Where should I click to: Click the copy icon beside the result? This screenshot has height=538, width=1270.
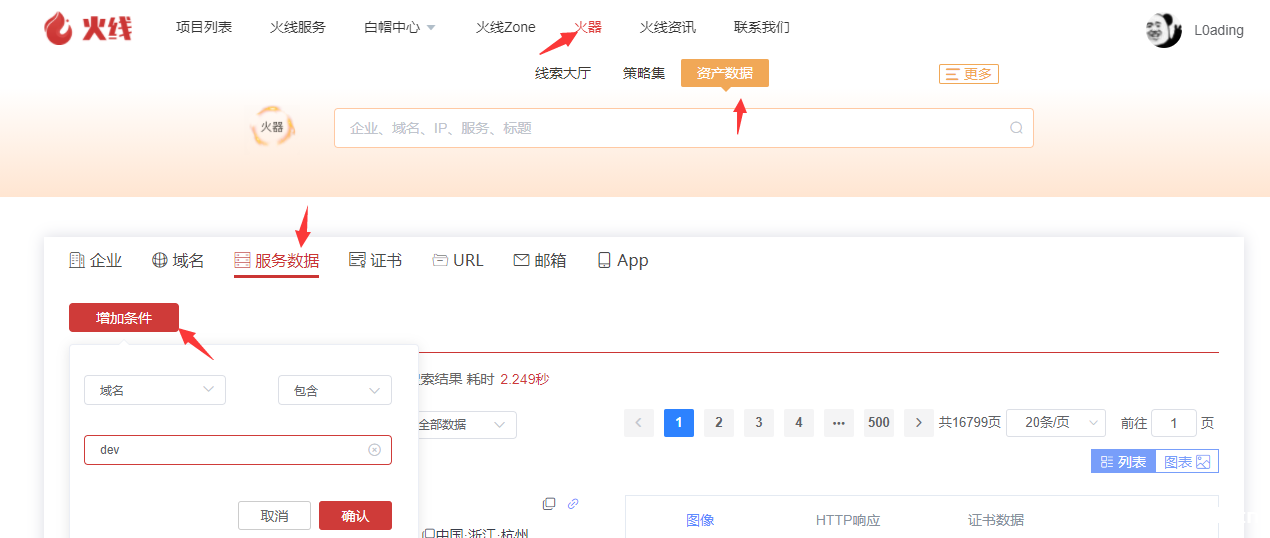click(x=548, y=504)
